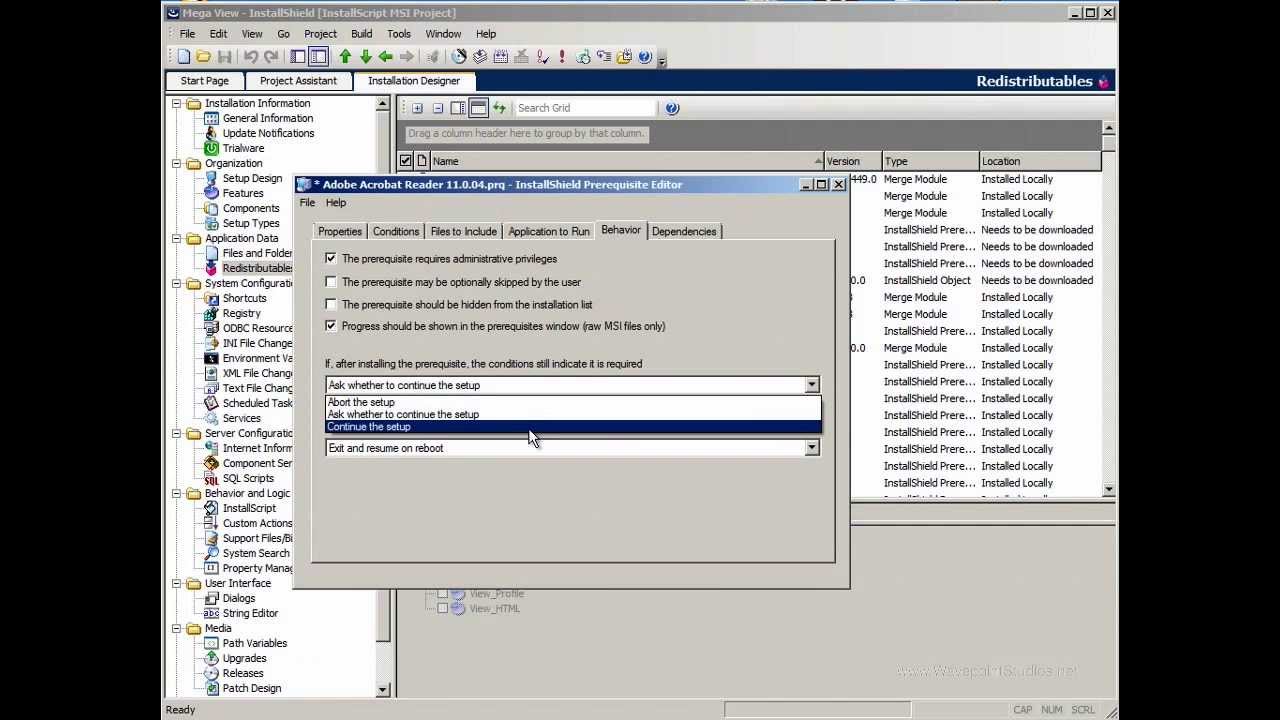Open General Information in the tree
Image resolution: width=1280 pixels, height=720 pixels.
pyautogui.click(x=267, y=118)
